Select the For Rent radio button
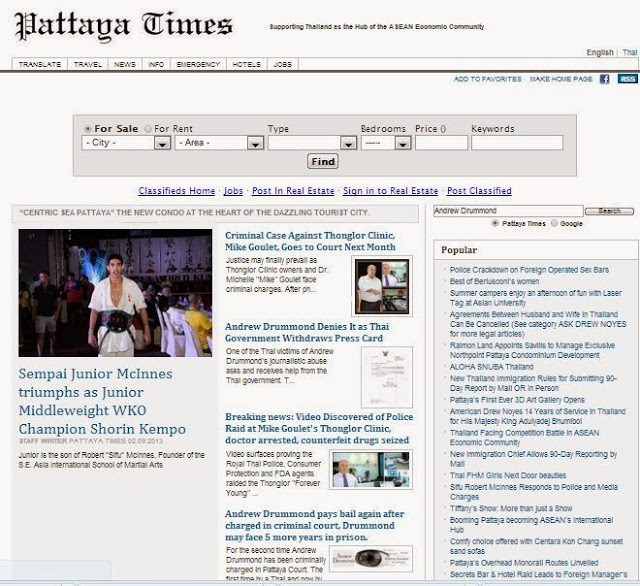The image size is (640, 586). [148, 129]
